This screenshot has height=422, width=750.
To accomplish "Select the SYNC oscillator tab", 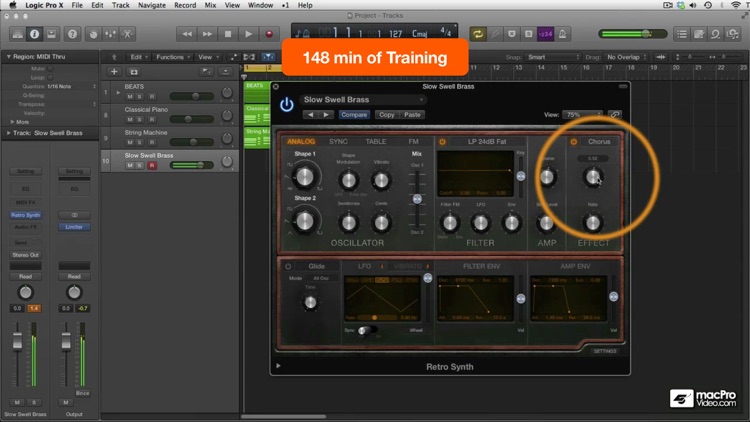I will click(338, 142).
